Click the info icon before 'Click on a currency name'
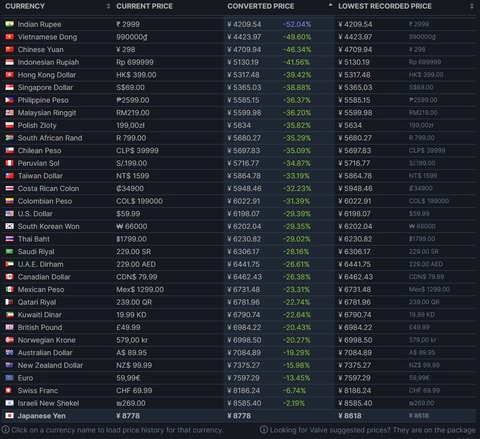480x439 pixels. point(6,430)
